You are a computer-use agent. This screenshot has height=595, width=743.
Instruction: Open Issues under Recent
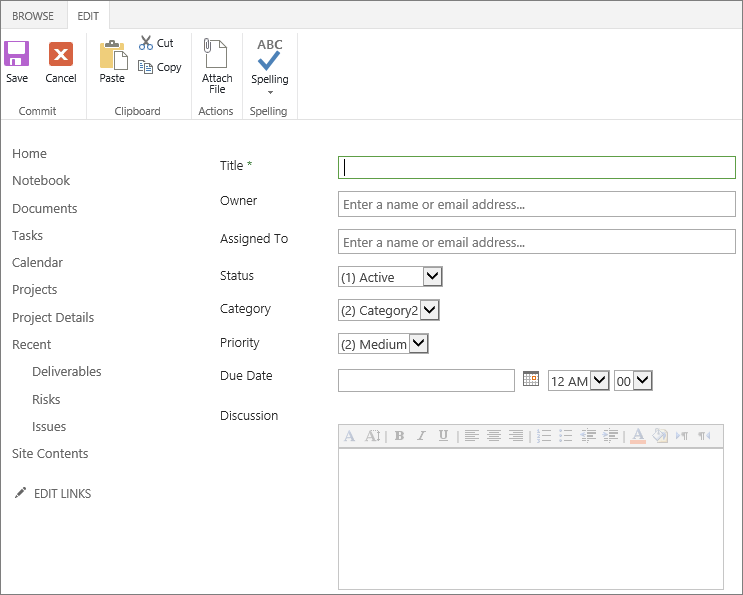pos(49,426)
